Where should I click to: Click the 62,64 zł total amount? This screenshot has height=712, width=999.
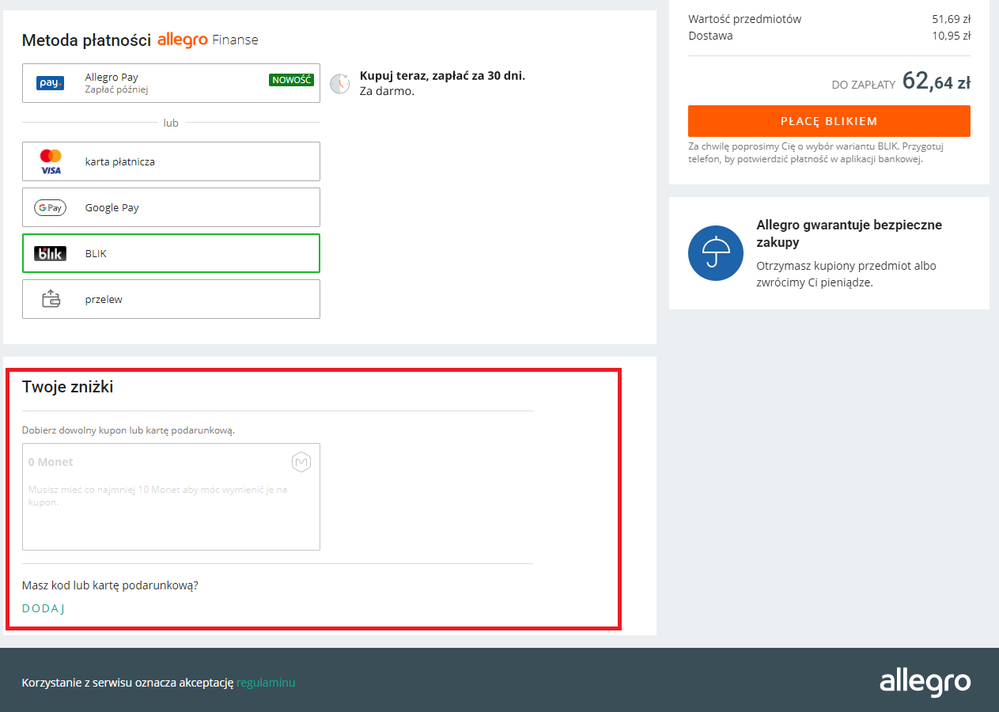937,82
